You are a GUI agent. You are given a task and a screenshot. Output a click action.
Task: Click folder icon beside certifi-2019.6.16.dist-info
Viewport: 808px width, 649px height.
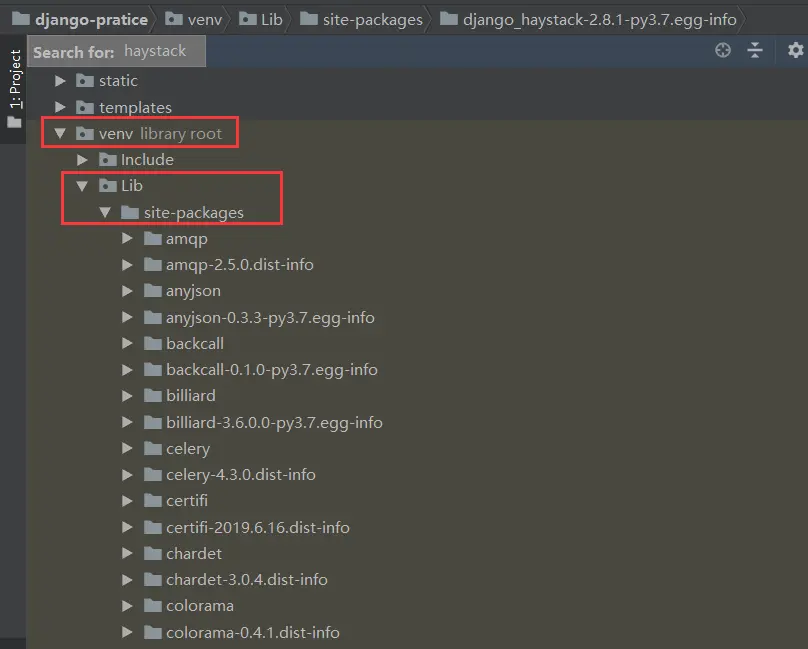coord(153,527)
